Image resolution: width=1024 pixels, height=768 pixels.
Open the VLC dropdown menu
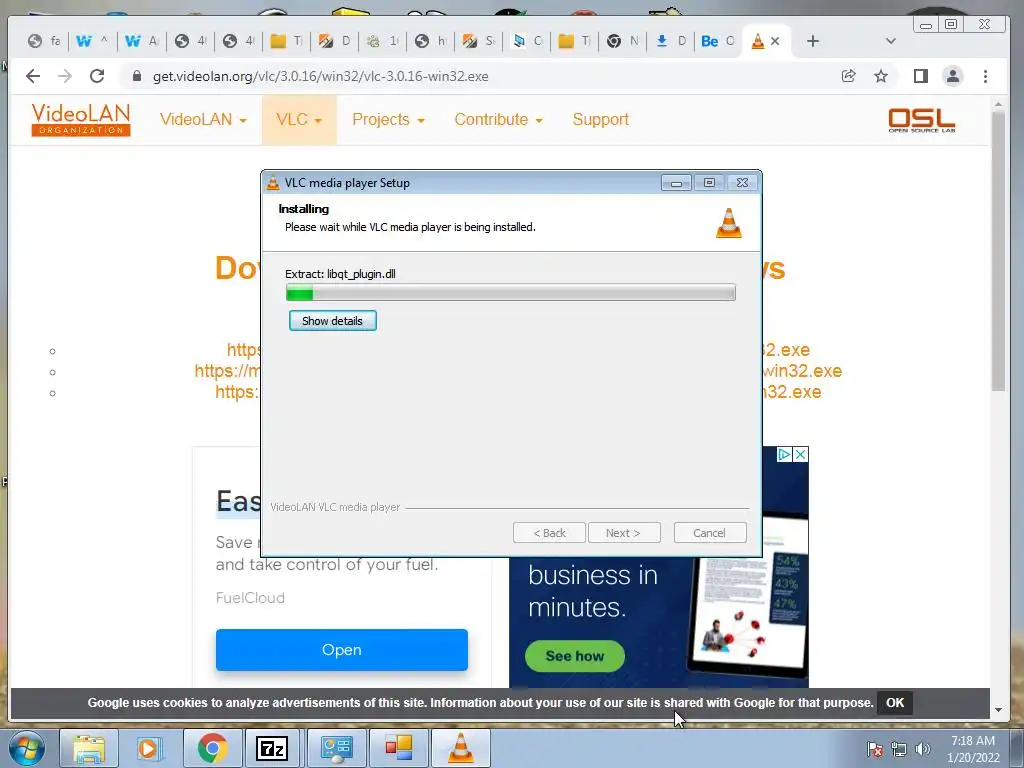[x=299, y=120]
